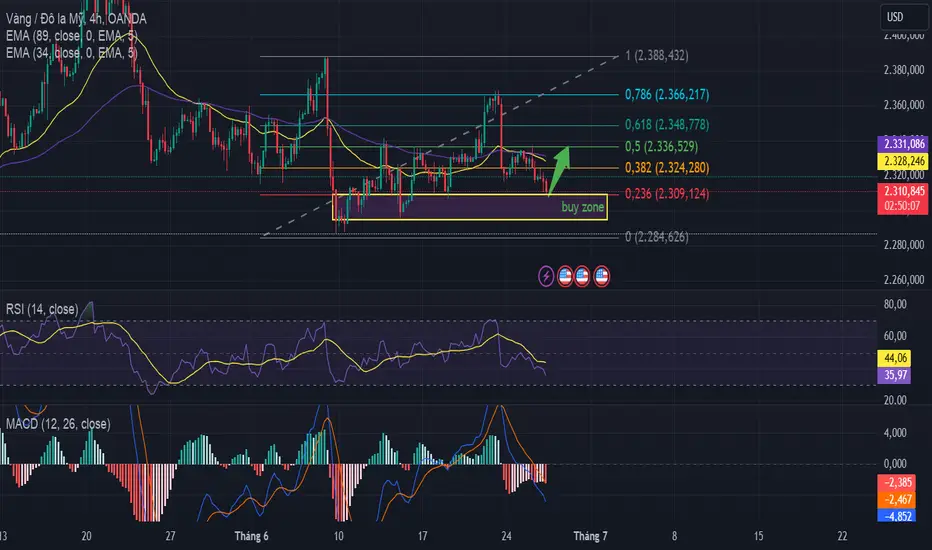Select the EMA 34 indicator legend
Screen dimensions: 932x550
71,54
